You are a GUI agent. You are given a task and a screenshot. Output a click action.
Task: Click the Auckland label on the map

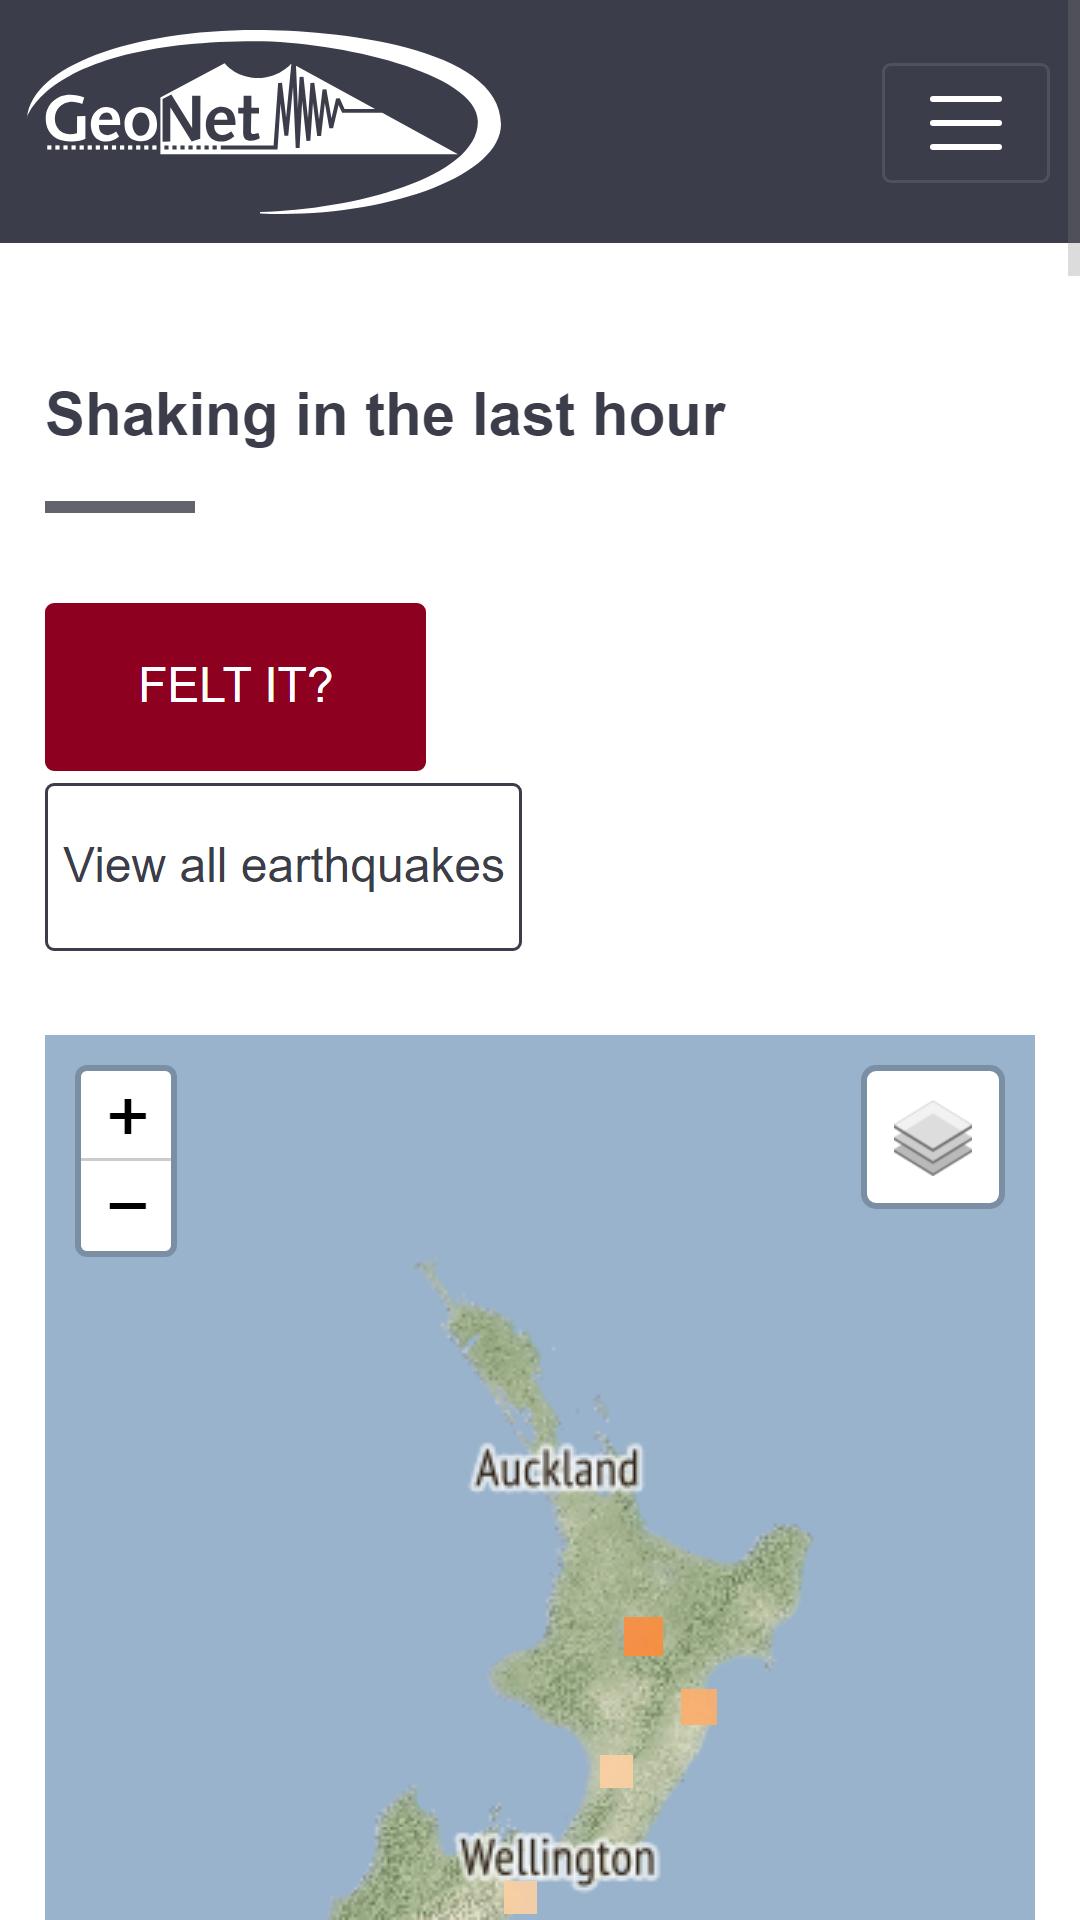[x=557, y=1469]
